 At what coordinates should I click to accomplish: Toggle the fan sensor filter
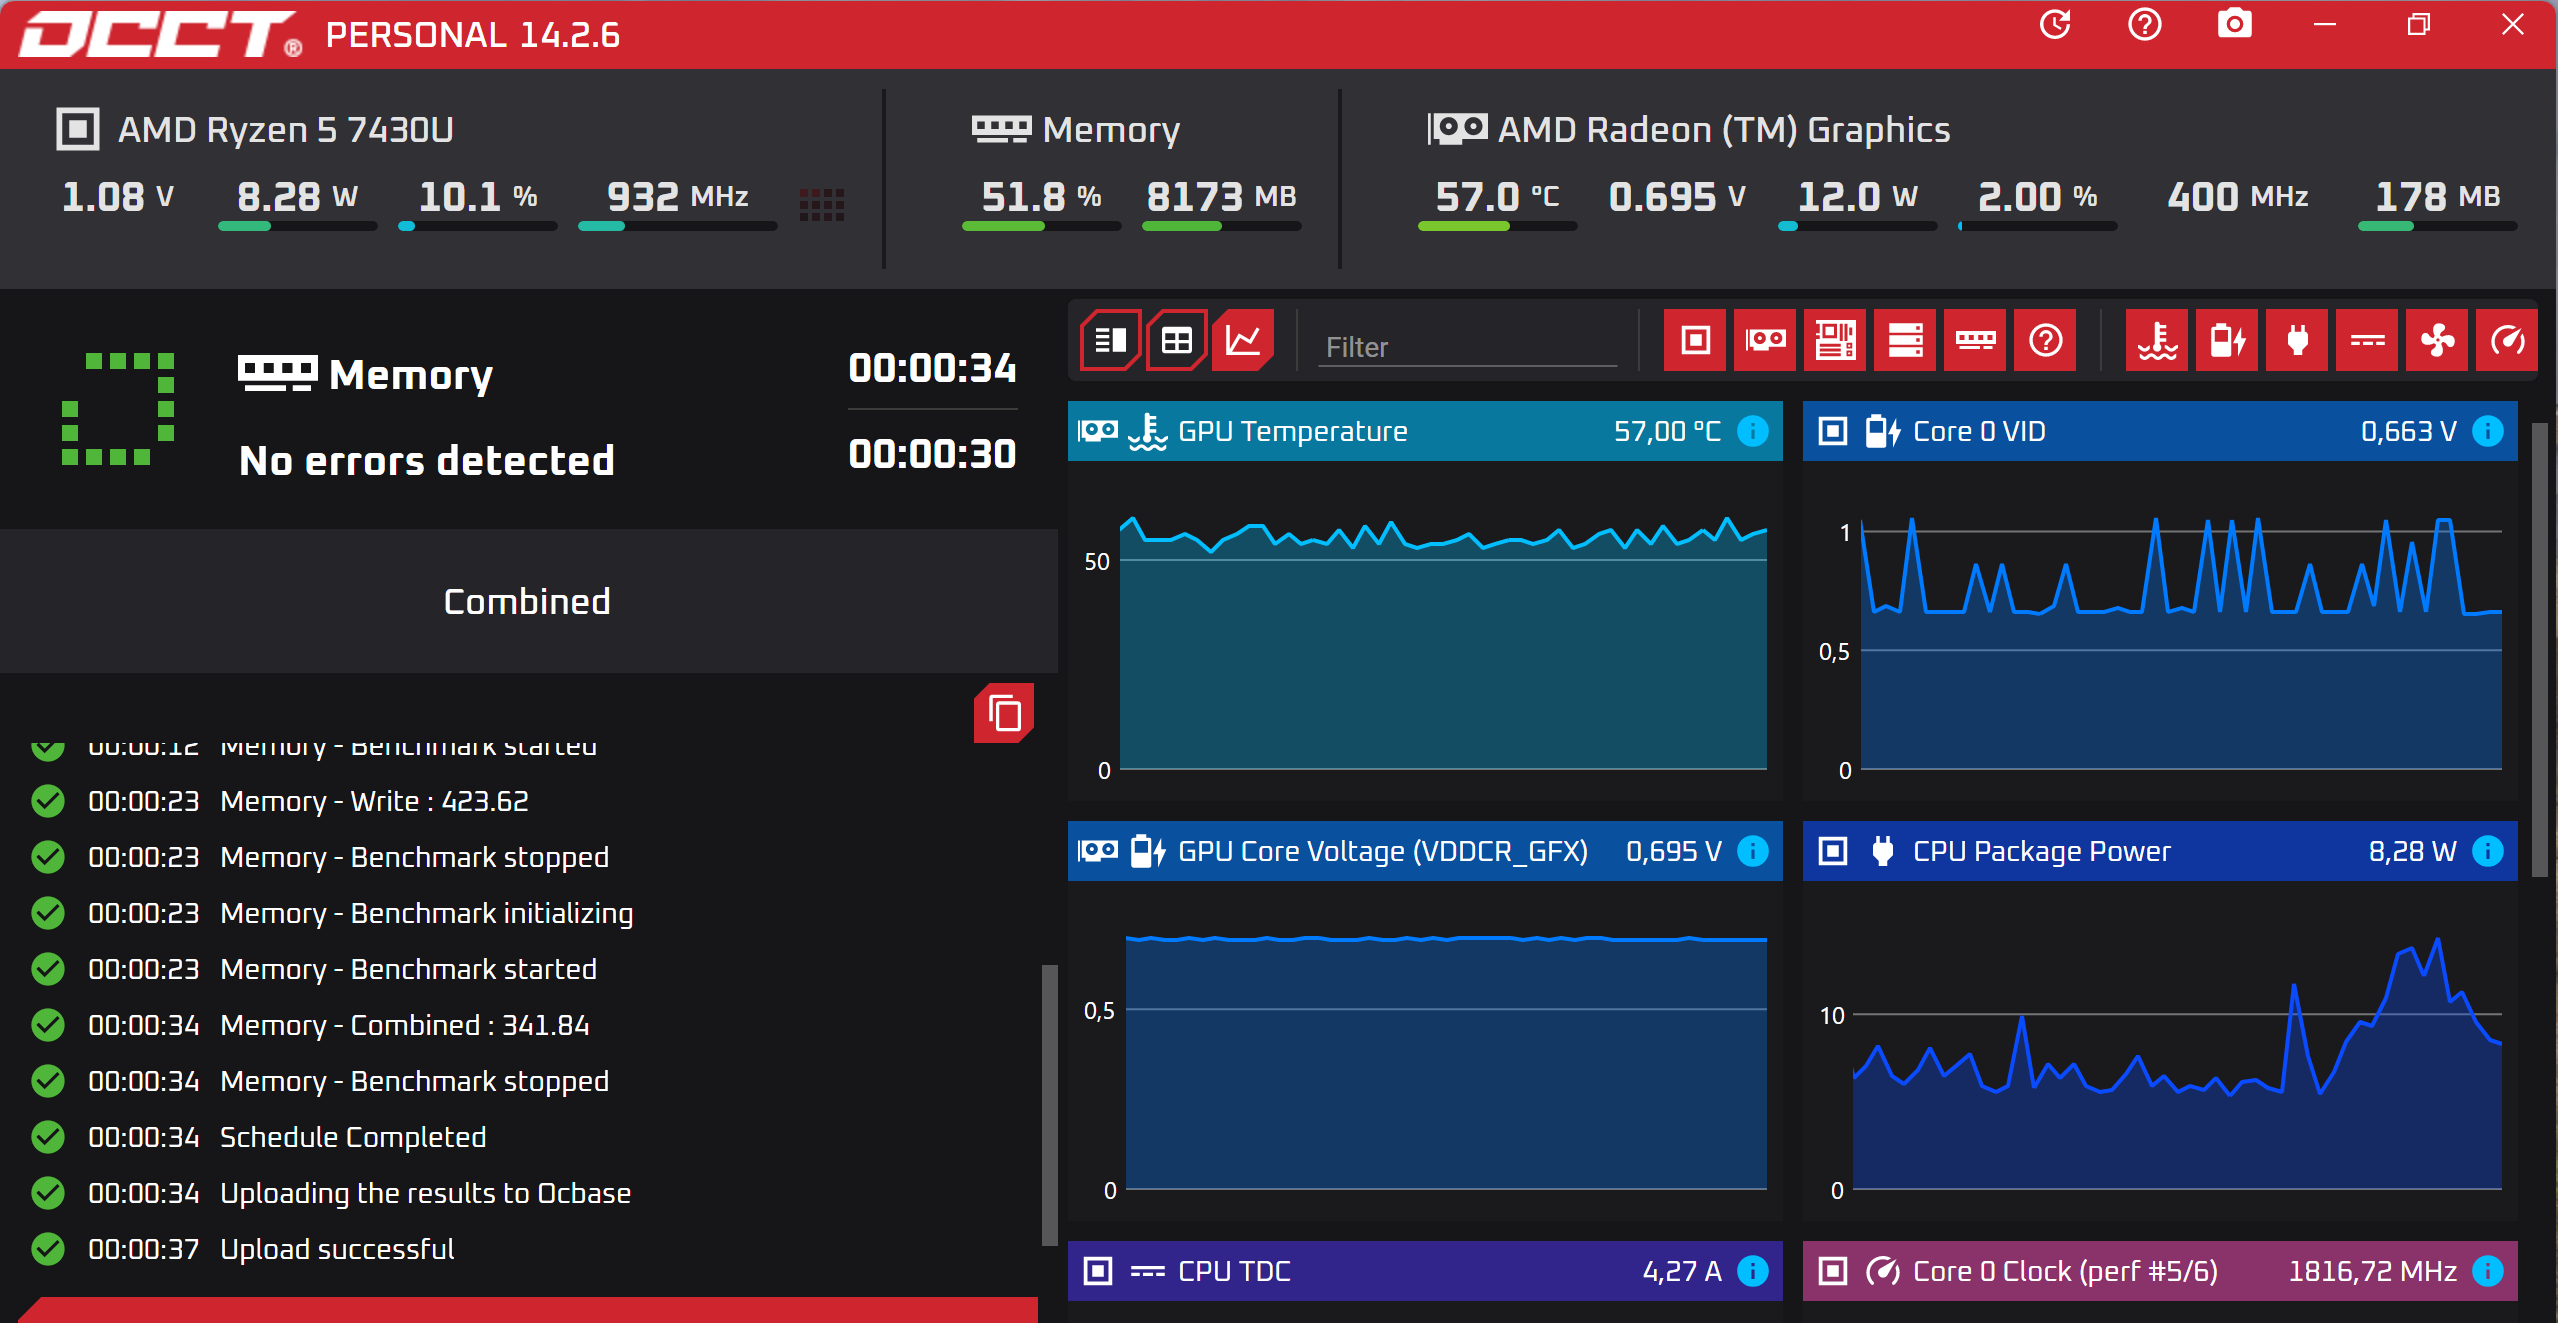click(2436, 341)
